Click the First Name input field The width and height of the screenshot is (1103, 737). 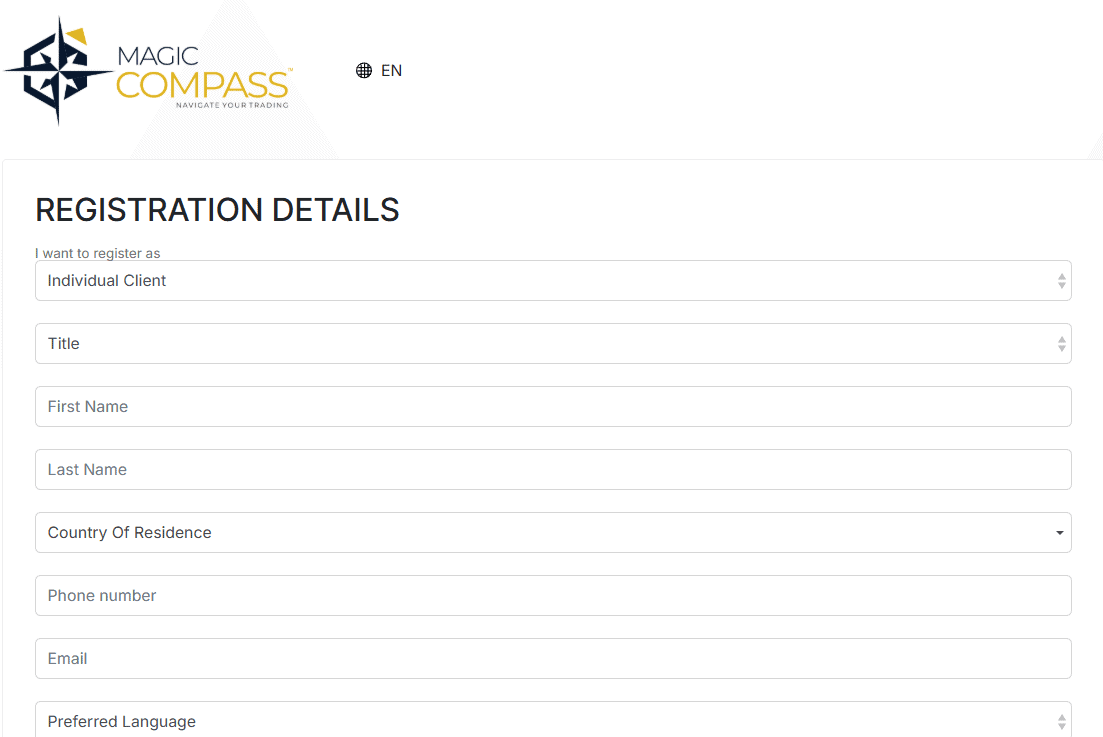[553, 406]
